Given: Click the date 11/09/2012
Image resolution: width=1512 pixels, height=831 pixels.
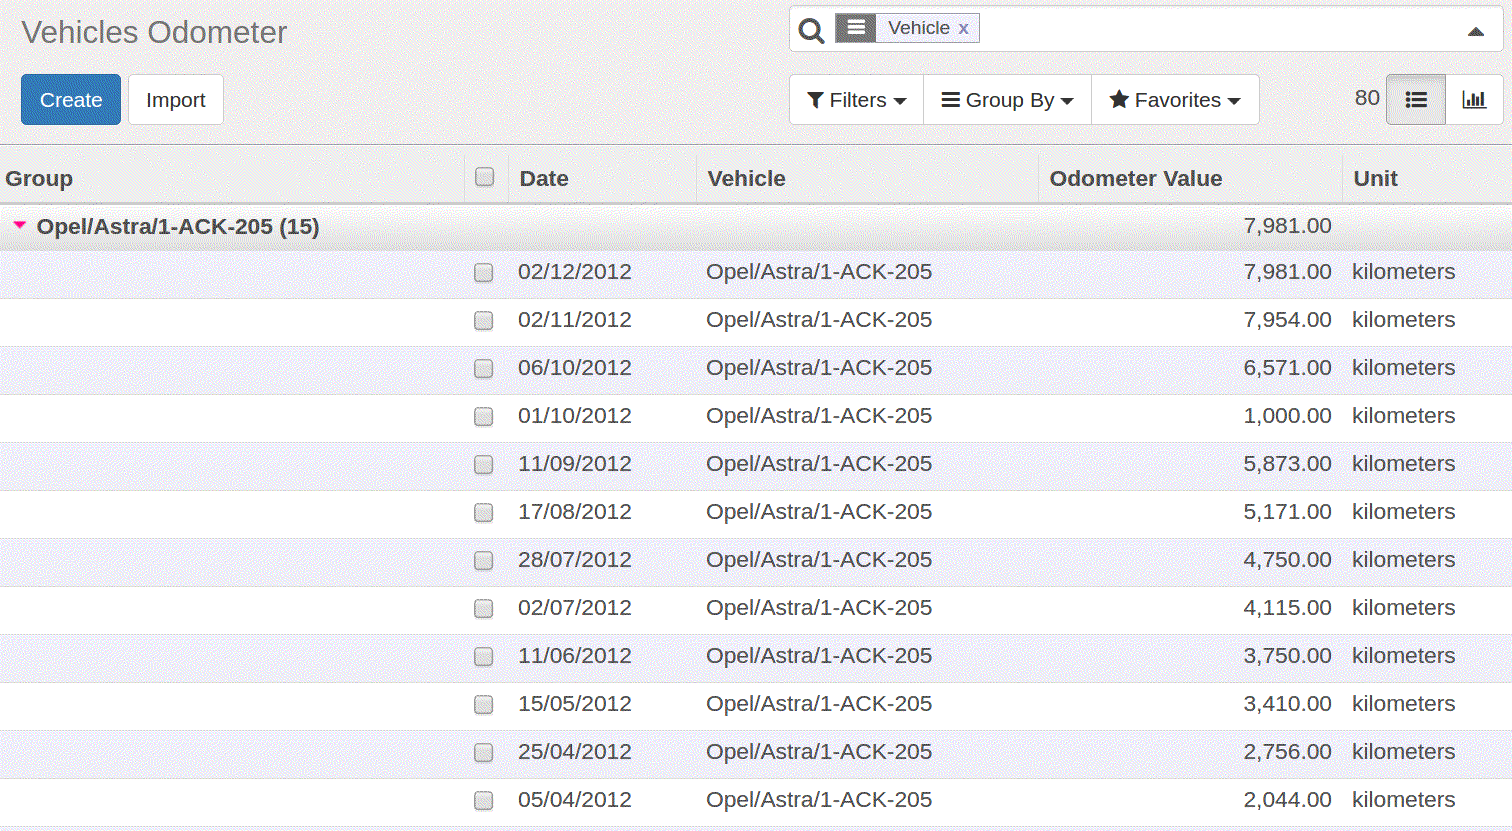Looking at the screenshot, I should click(575, 464).
